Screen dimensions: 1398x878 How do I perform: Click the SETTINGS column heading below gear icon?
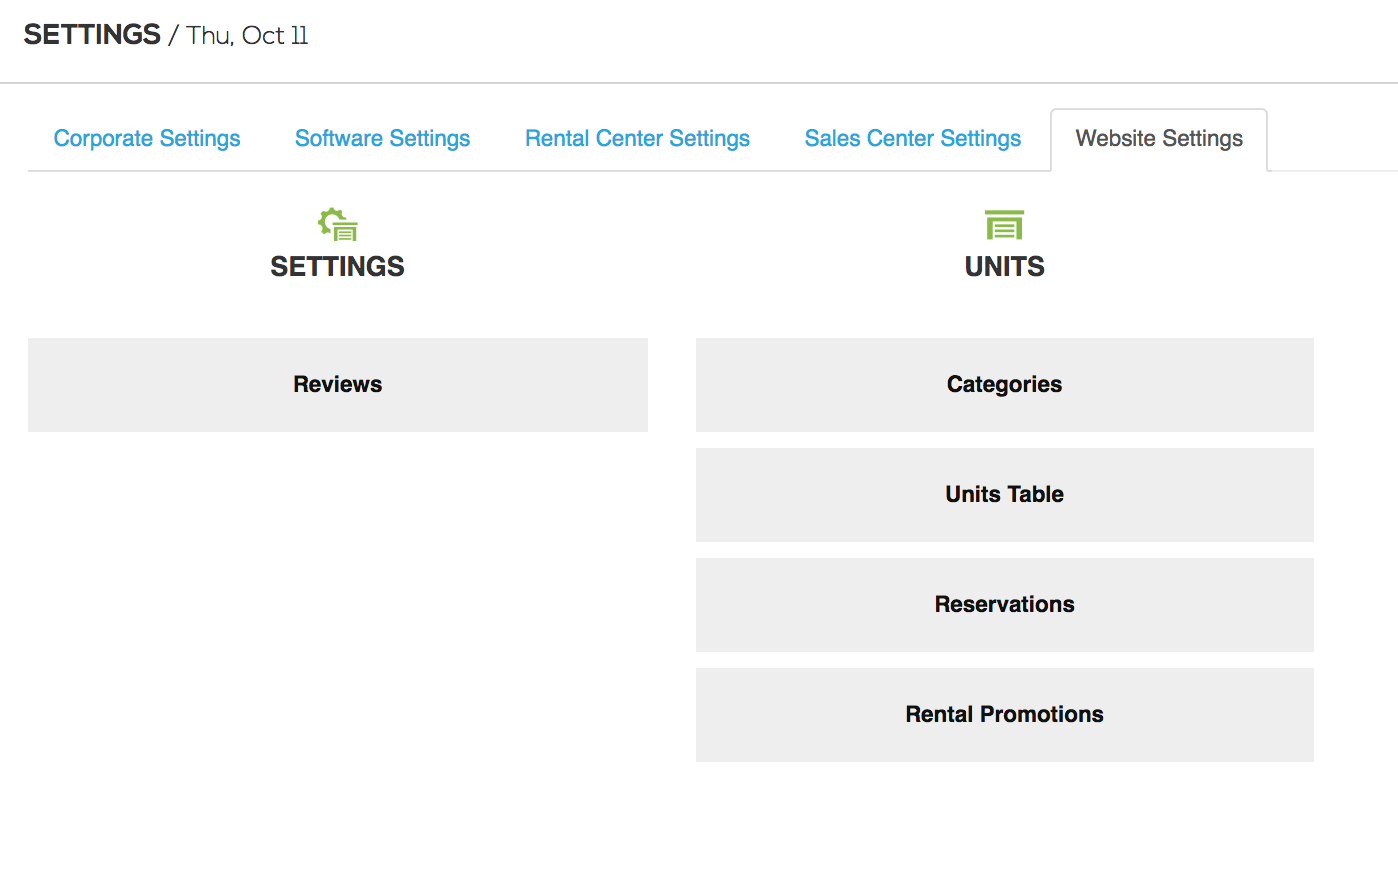pyautogui.click(x=338, y=267)
